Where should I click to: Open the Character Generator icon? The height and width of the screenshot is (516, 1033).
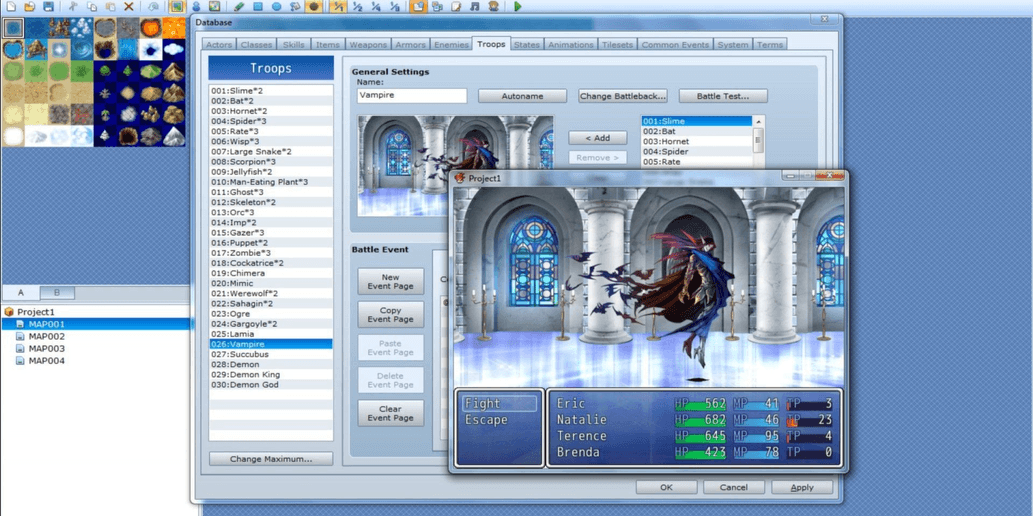[493, 7]
